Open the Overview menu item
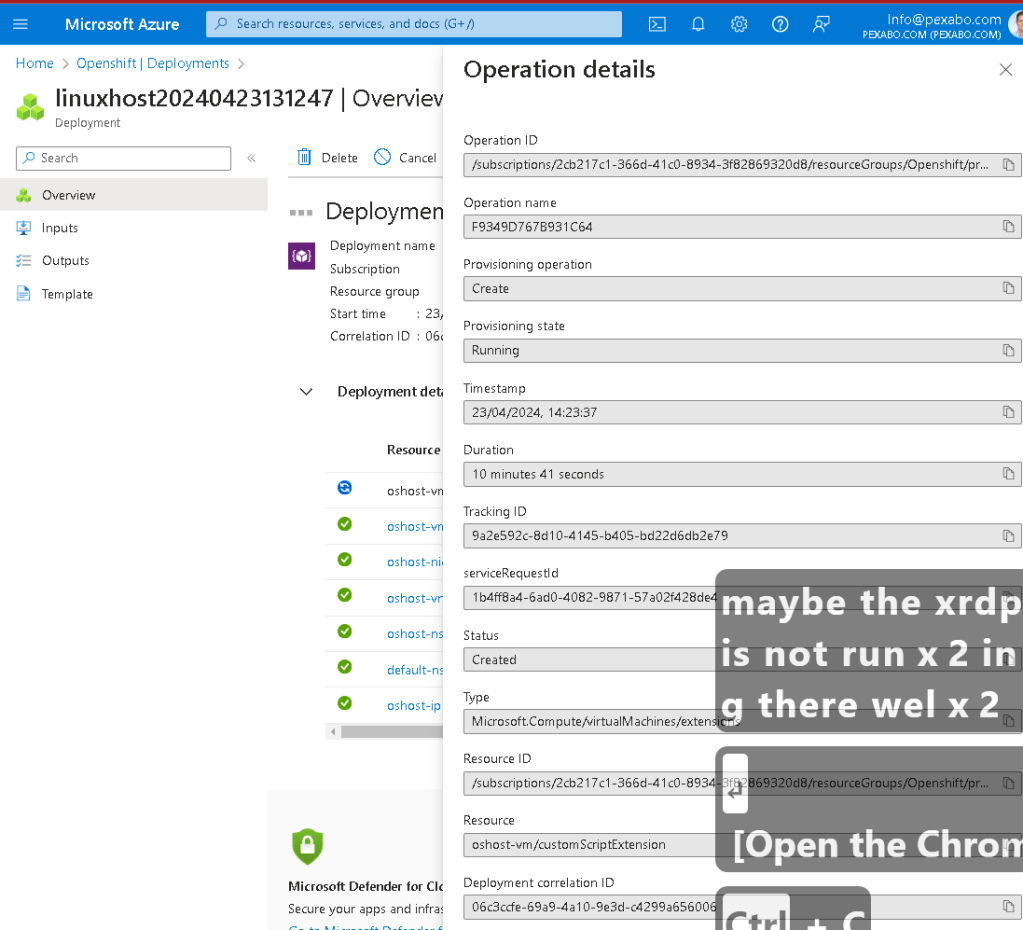The width and height of the screenshot is (1023, 930). (134, 195)
